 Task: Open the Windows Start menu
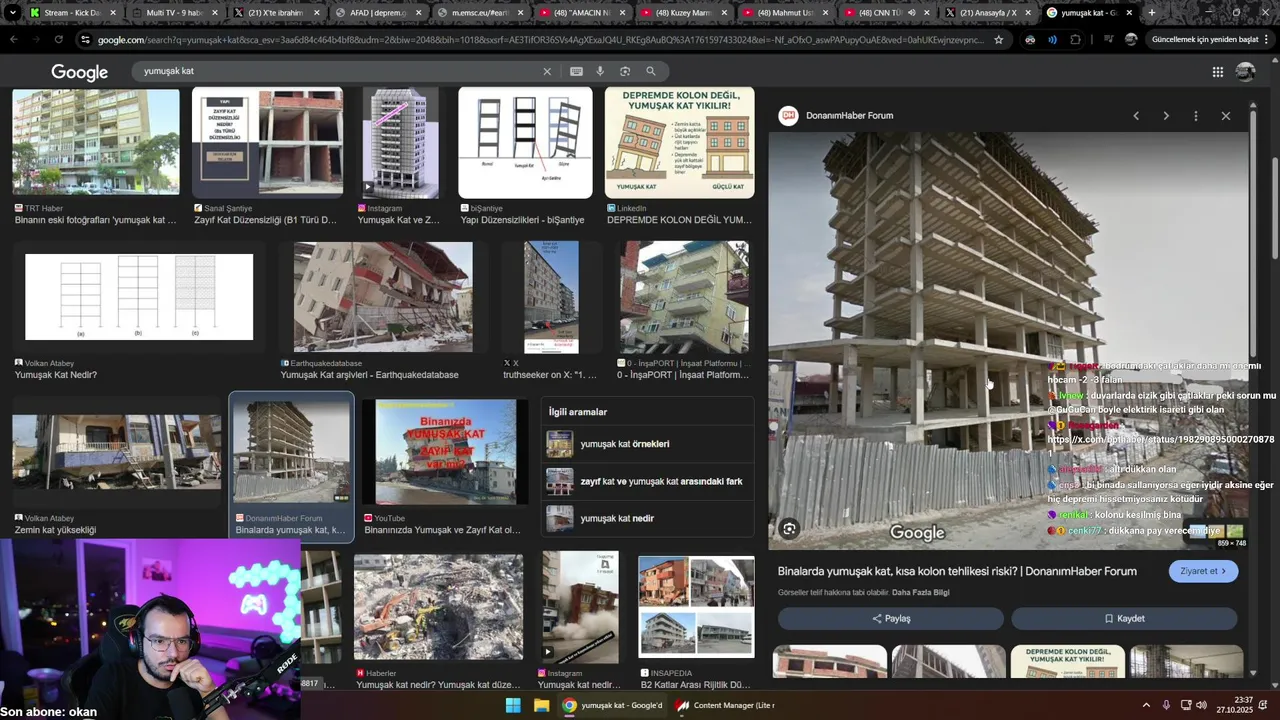(x=513, y=705)
